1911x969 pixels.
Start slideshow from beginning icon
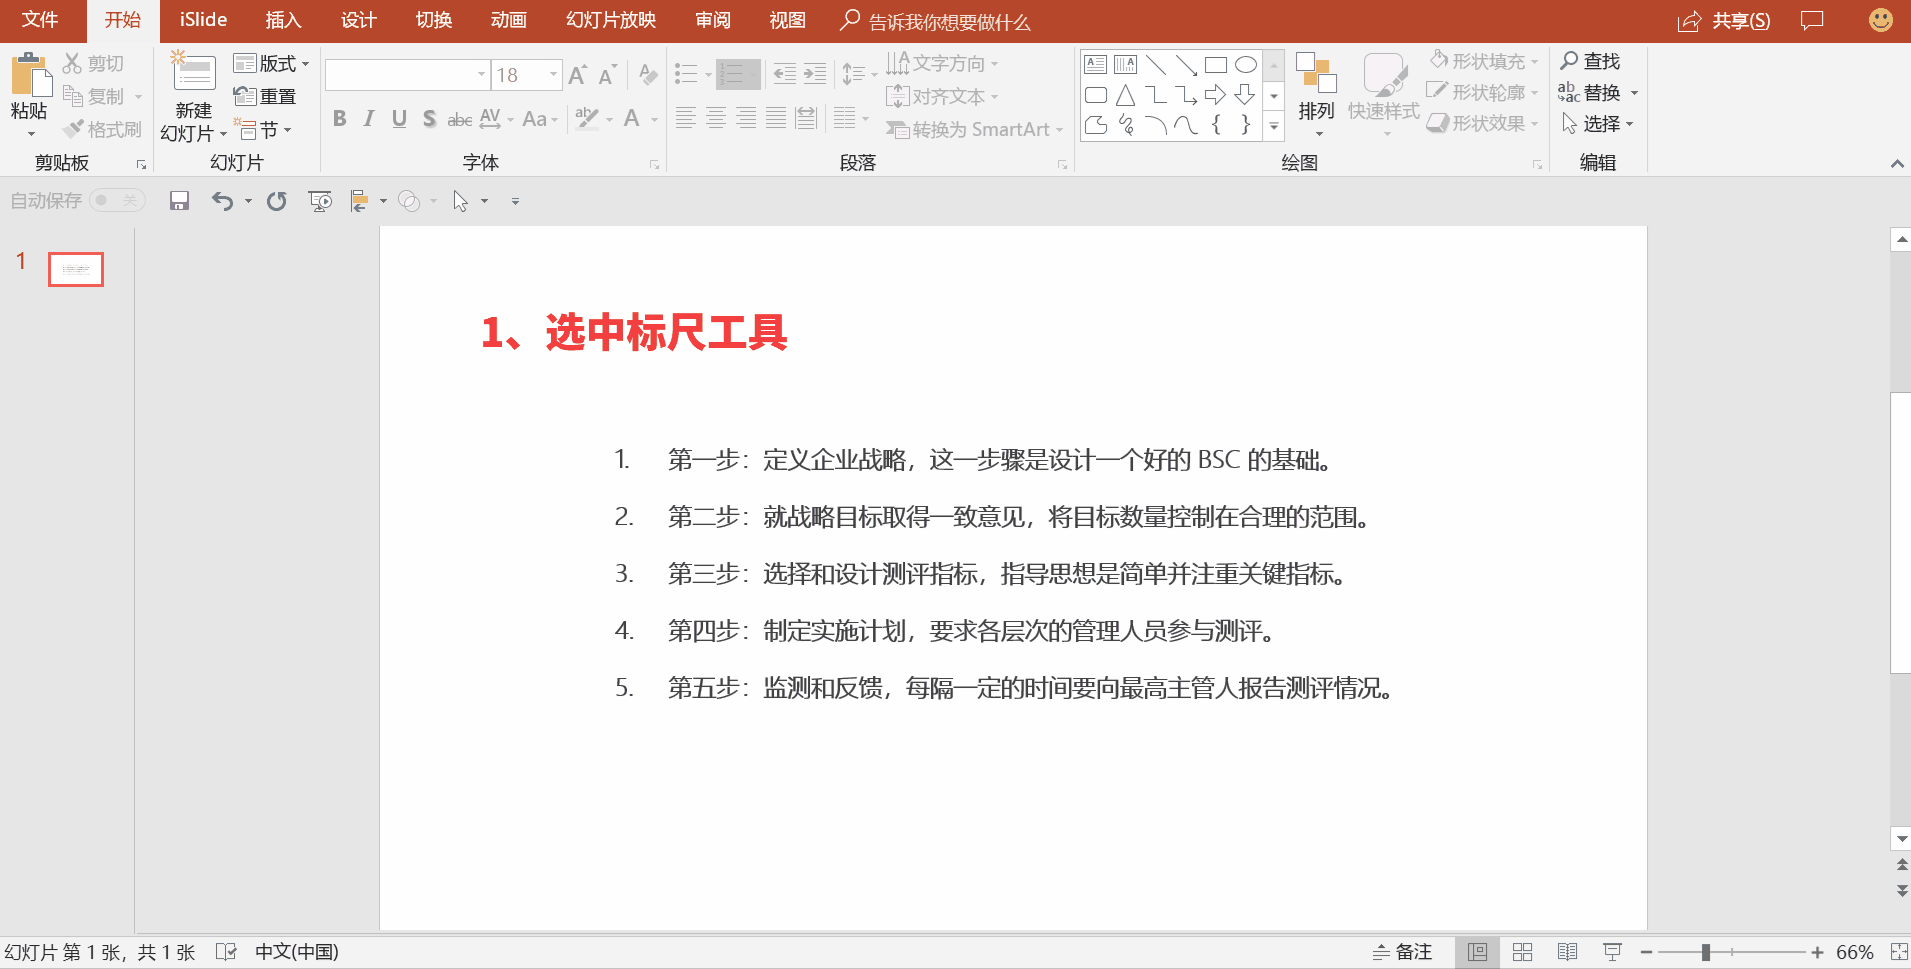(x=320, y=201)
